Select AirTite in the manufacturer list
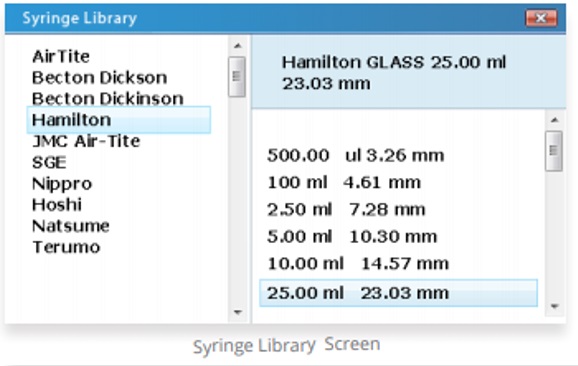 coord(61,56)
